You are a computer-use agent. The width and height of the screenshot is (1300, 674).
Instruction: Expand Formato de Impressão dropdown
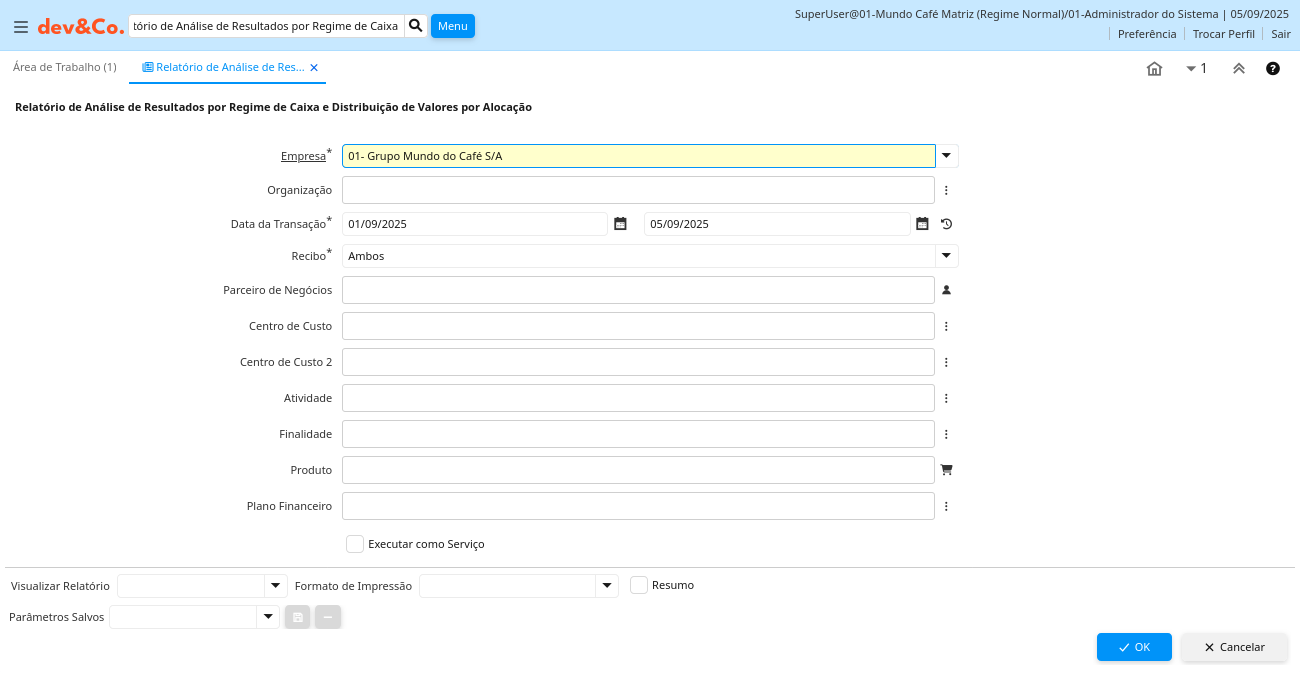tap(607, 586)
